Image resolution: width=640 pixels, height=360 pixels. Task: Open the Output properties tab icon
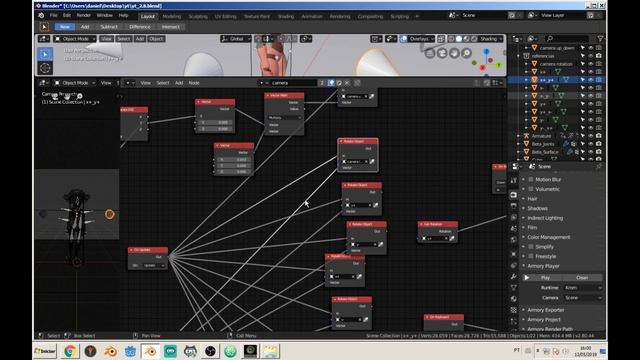click(x=513, y=206)
